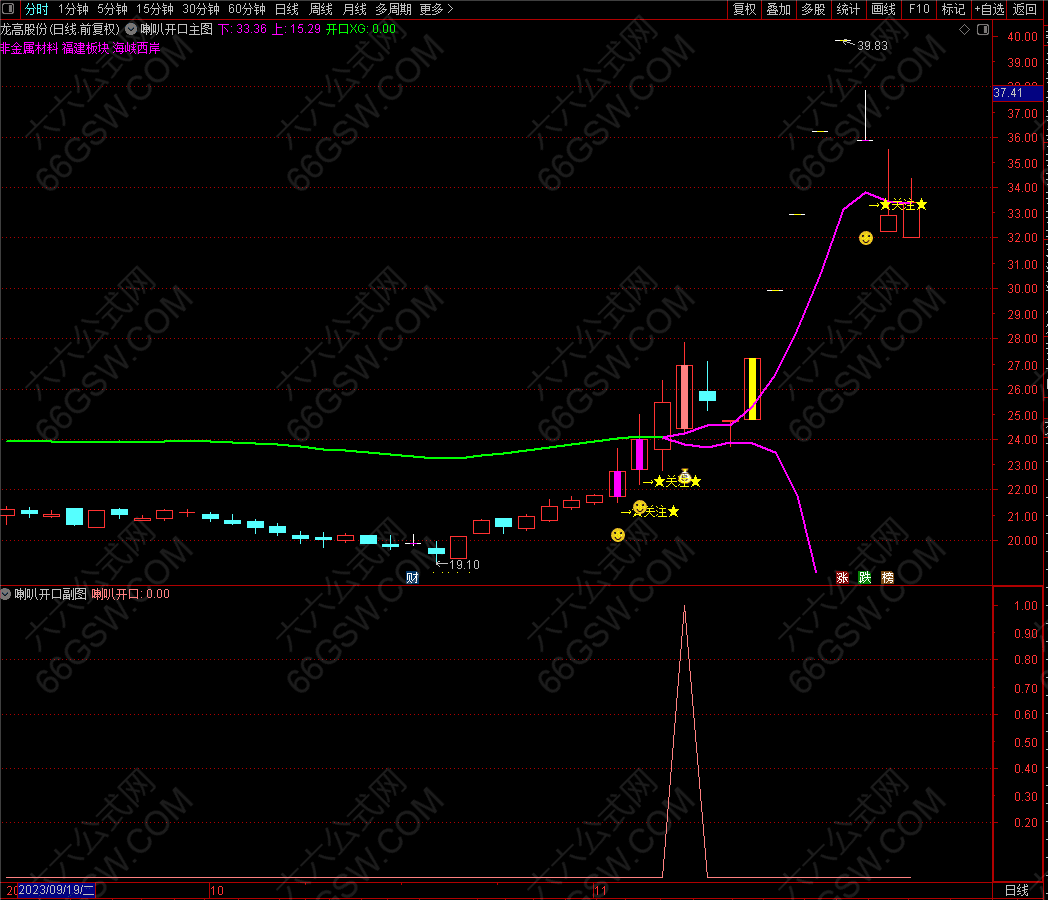This screenshot has height=900, width=1048.
Task: Switch to 分时 view
Action: pyautogui.click(x=37, y=9)
